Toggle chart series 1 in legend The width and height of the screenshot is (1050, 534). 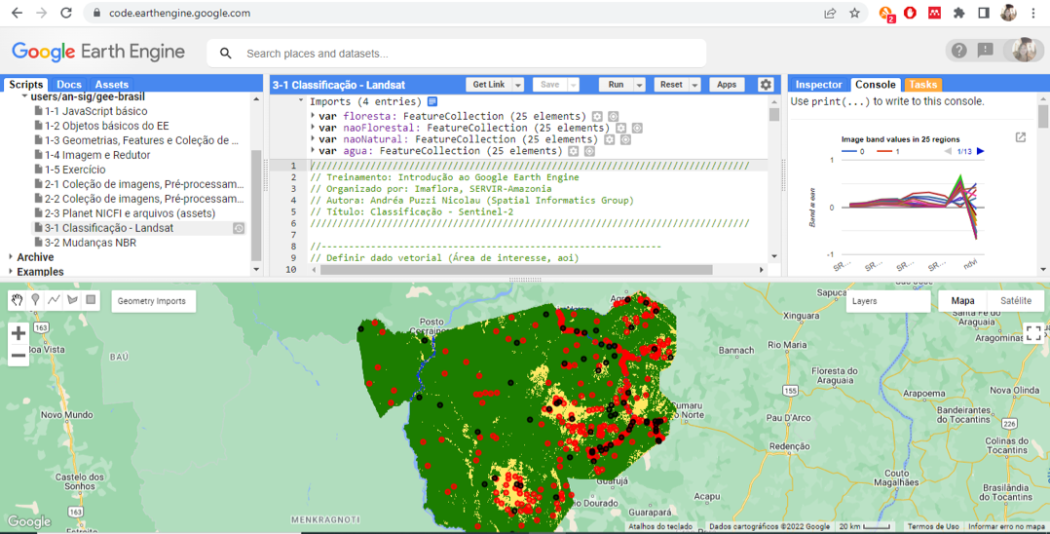point(889,151)
